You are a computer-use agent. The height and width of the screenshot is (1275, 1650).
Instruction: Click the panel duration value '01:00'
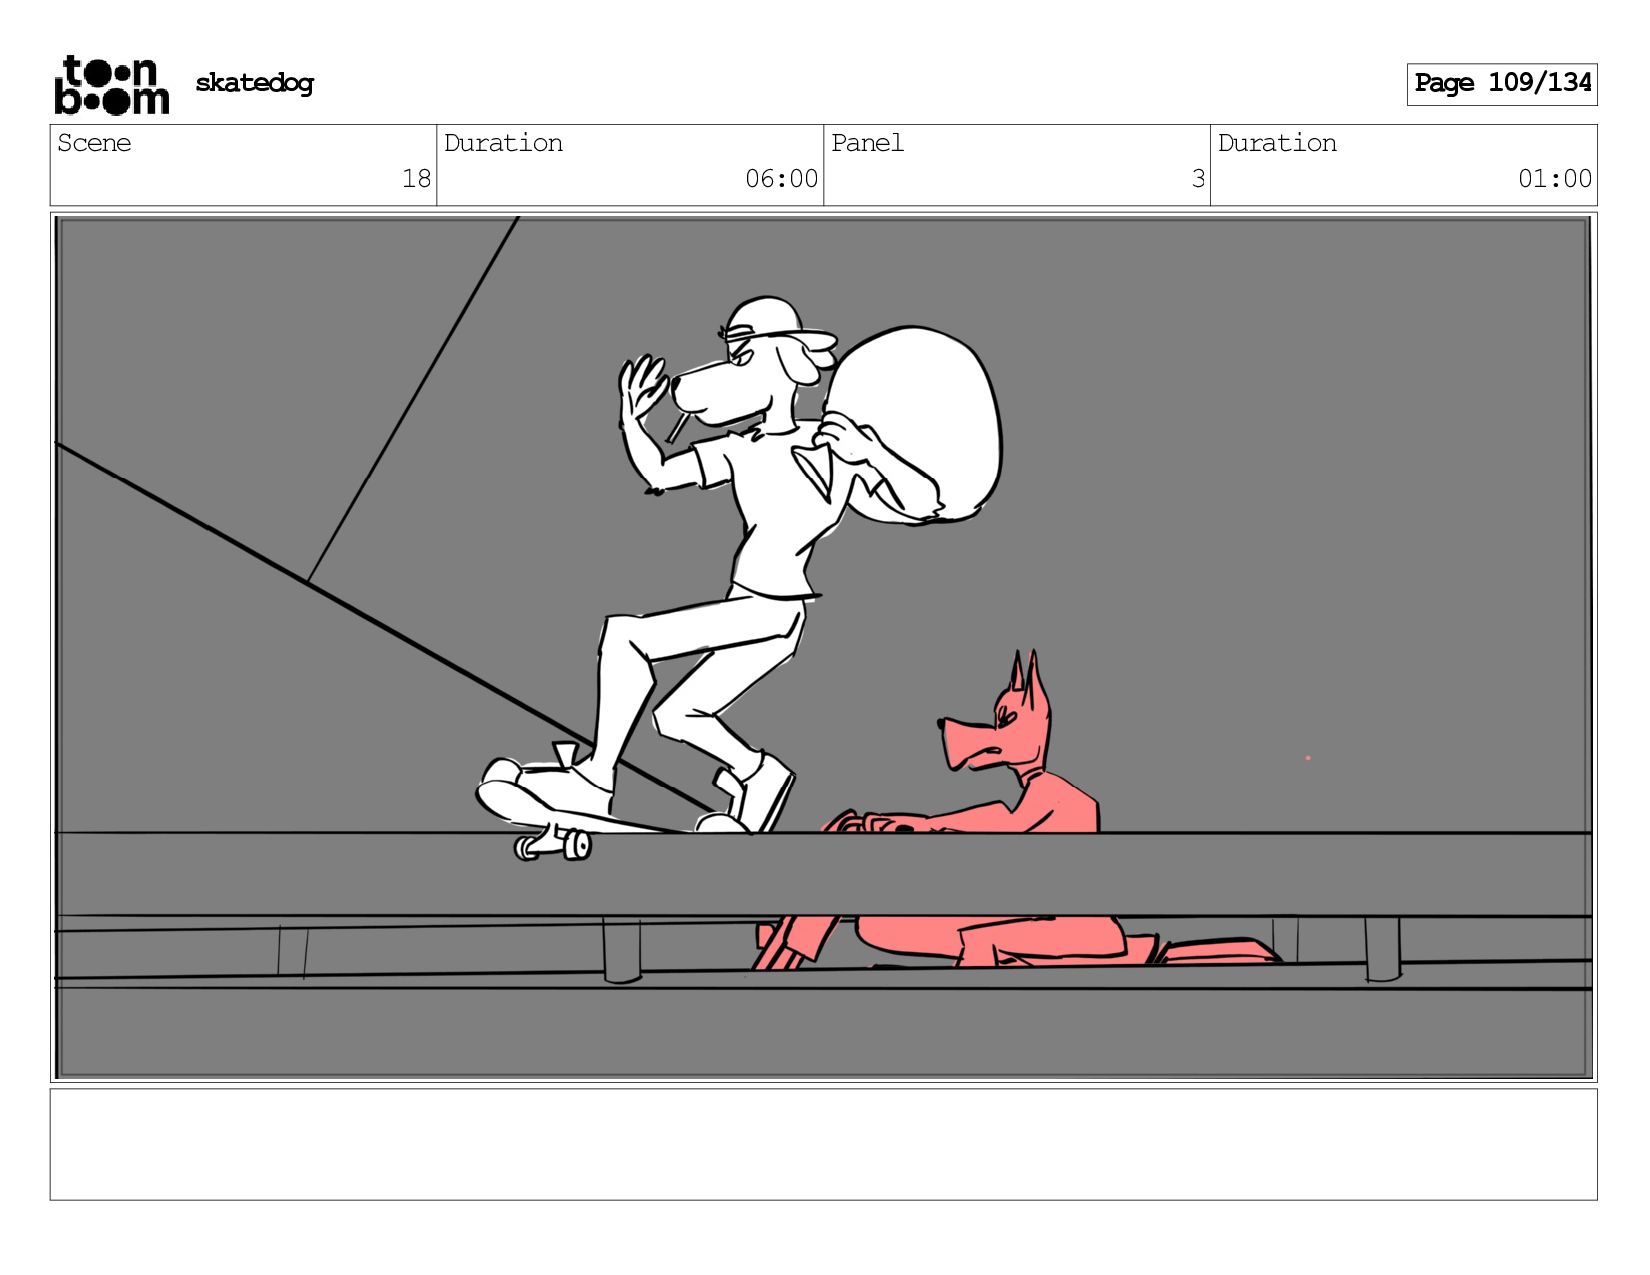[x=1554, y=179]
